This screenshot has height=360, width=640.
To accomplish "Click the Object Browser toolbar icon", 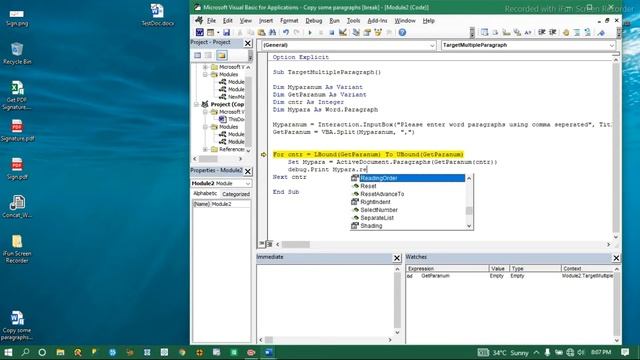I will click(378, 32).
